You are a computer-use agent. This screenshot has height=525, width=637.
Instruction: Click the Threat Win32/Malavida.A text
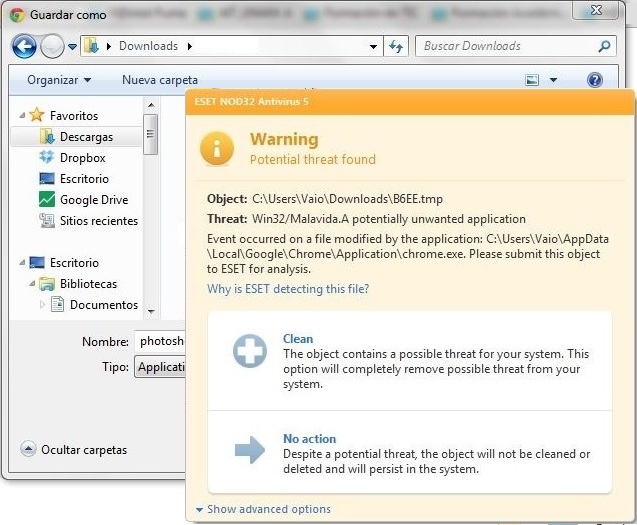389,219
